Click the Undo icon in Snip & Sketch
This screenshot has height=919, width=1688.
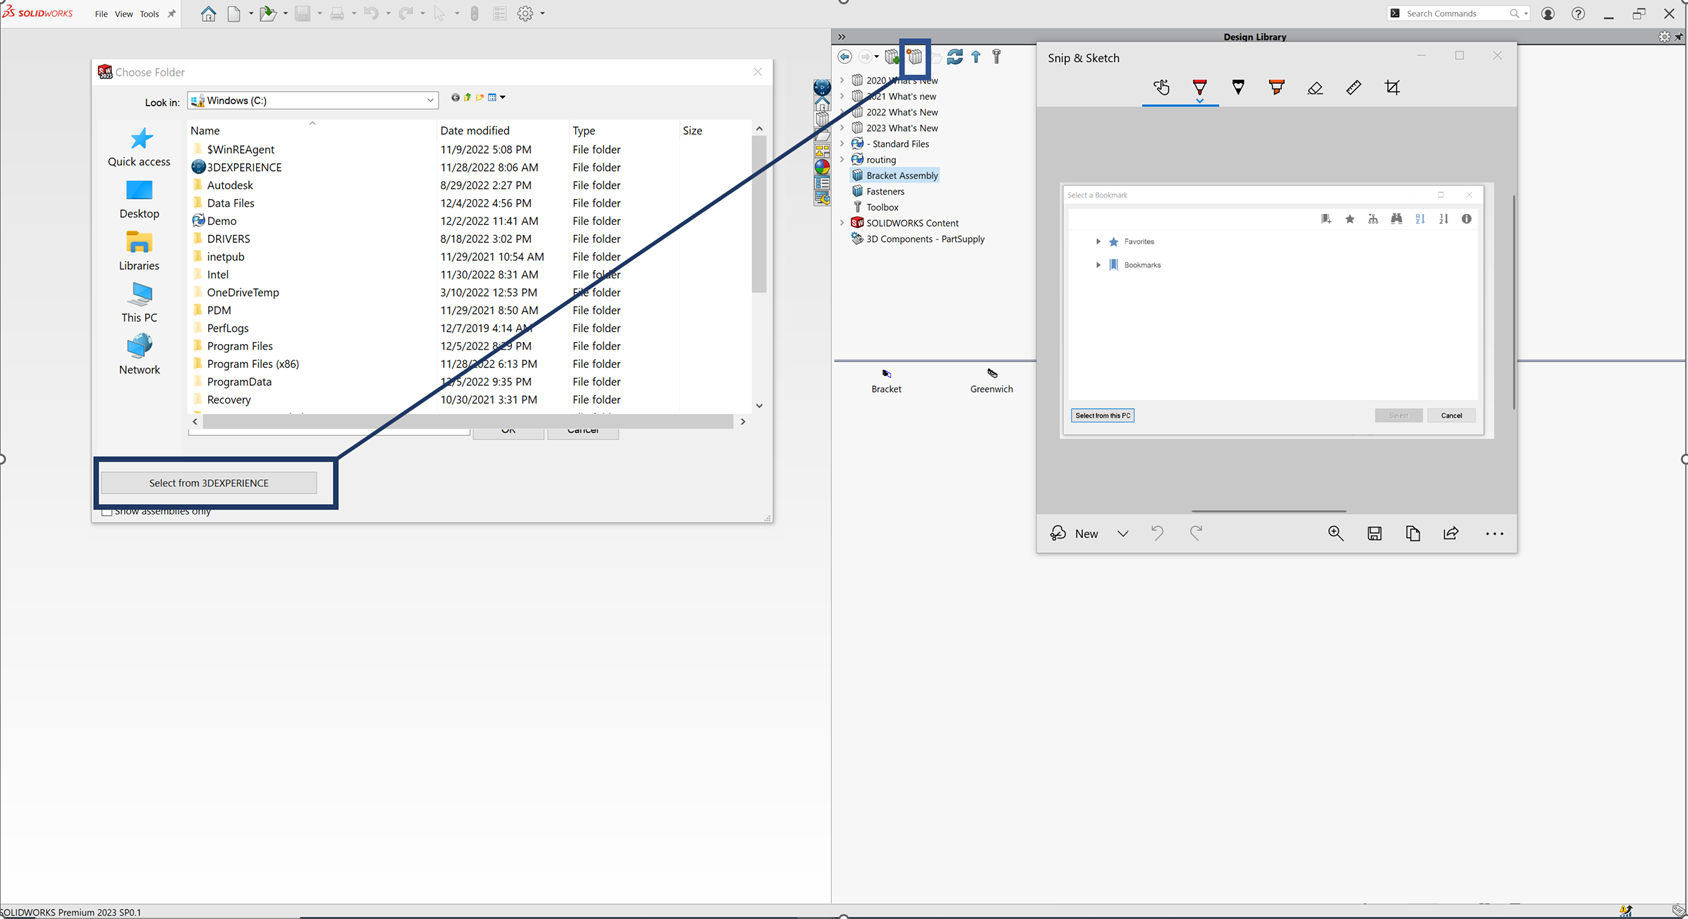1157,534
